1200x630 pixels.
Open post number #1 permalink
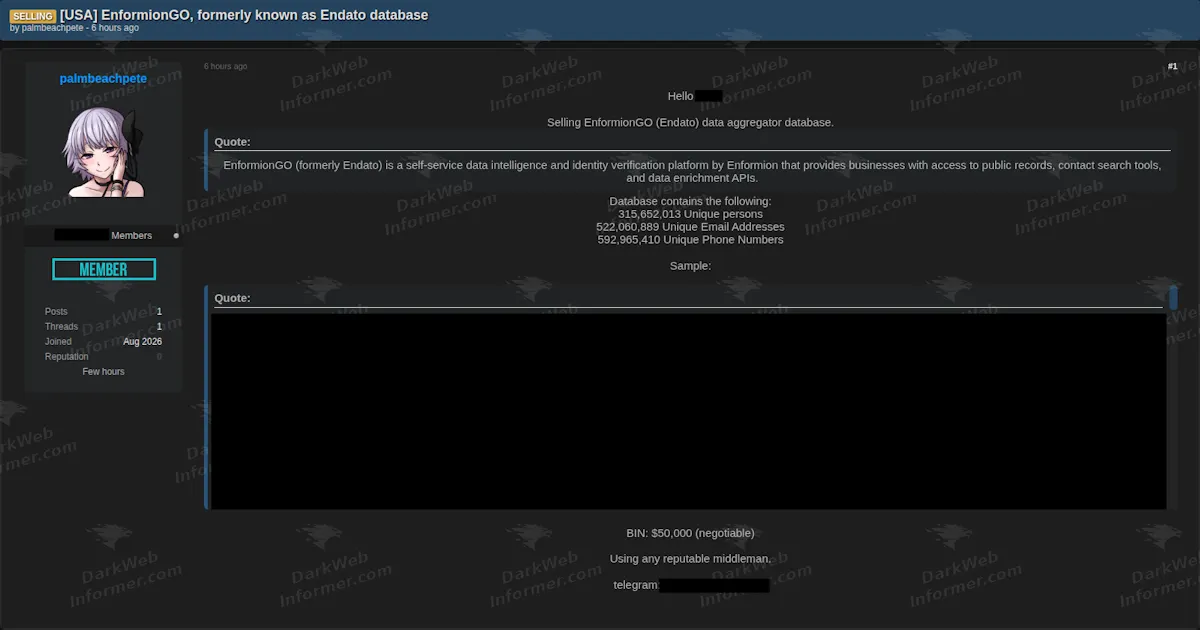[1172, 66]
